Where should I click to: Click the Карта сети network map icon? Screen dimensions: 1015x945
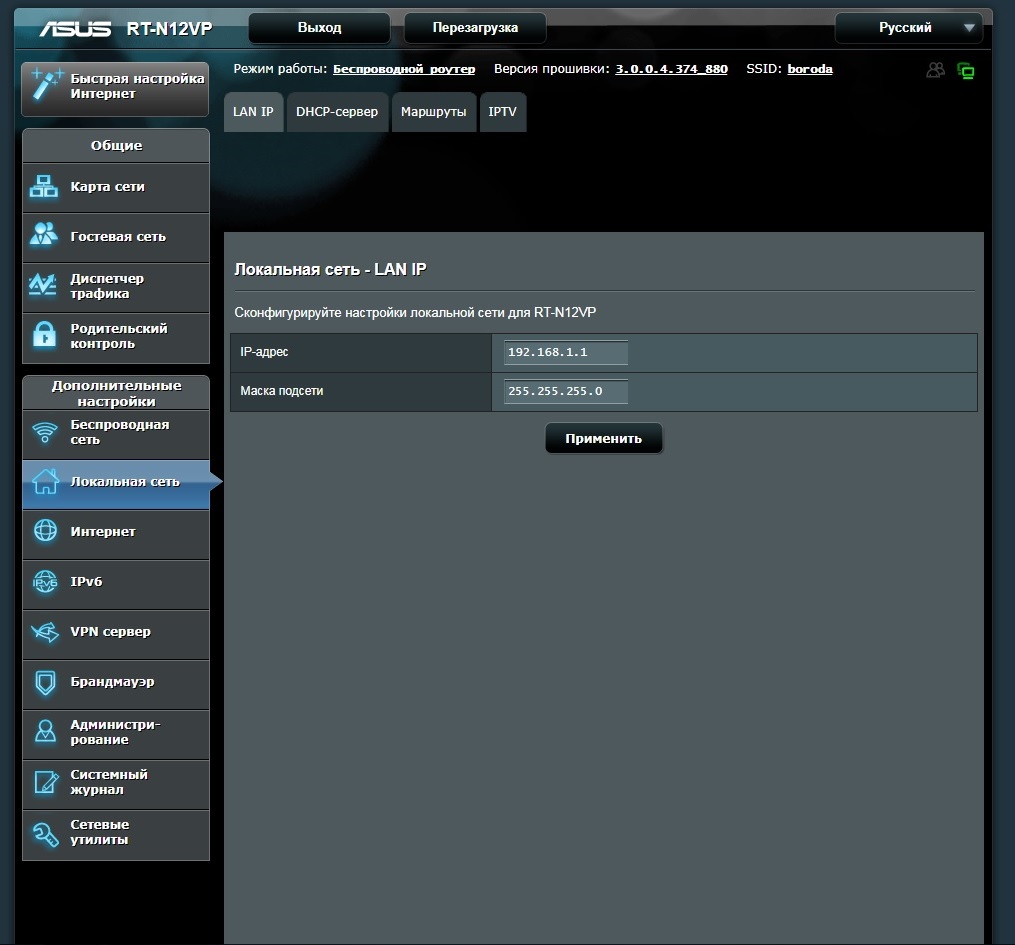tap(44, 187)
